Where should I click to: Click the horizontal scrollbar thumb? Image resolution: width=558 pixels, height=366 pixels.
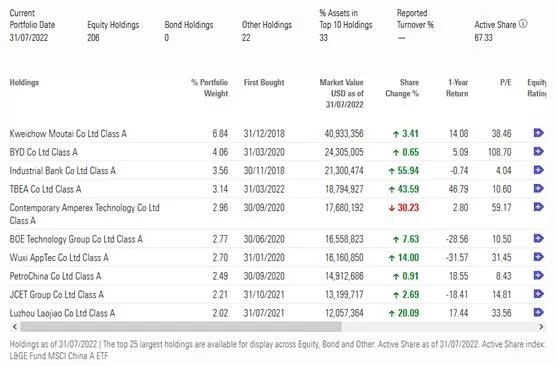point(181,326)
